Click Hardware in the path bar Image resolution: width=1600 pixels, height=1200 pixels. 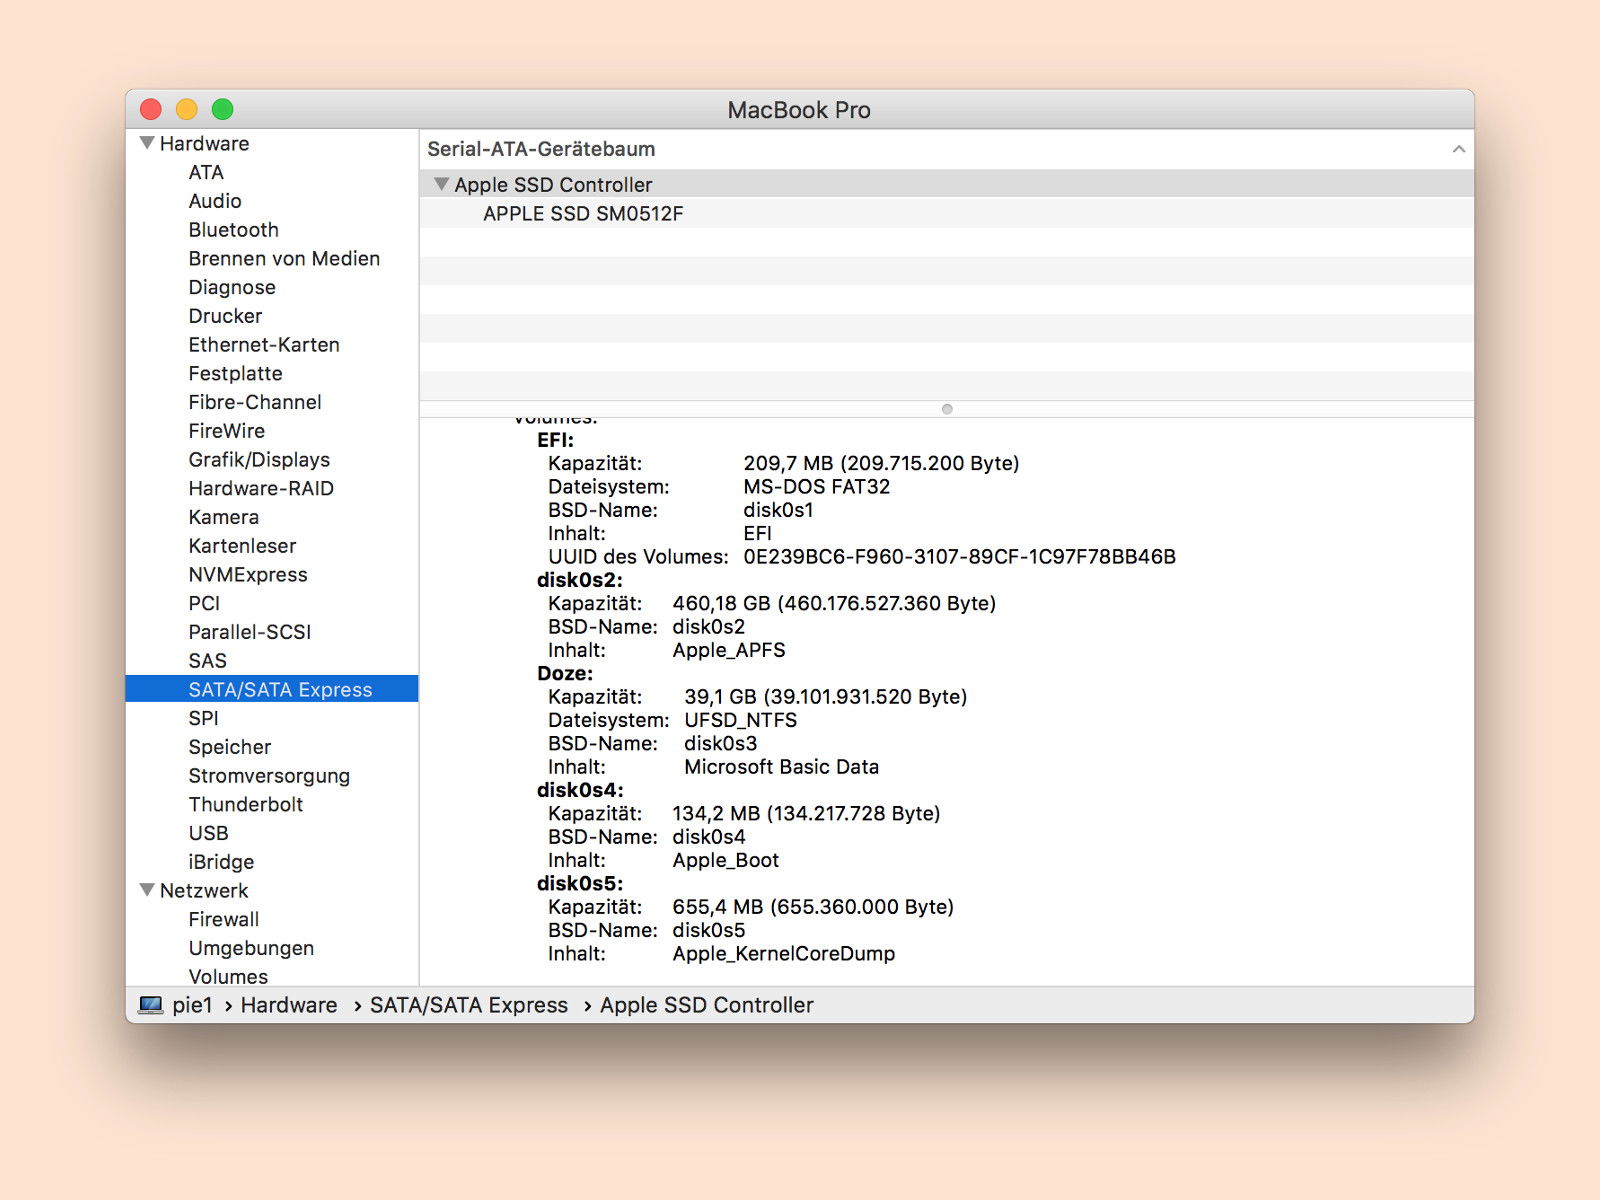[289, 1005]
